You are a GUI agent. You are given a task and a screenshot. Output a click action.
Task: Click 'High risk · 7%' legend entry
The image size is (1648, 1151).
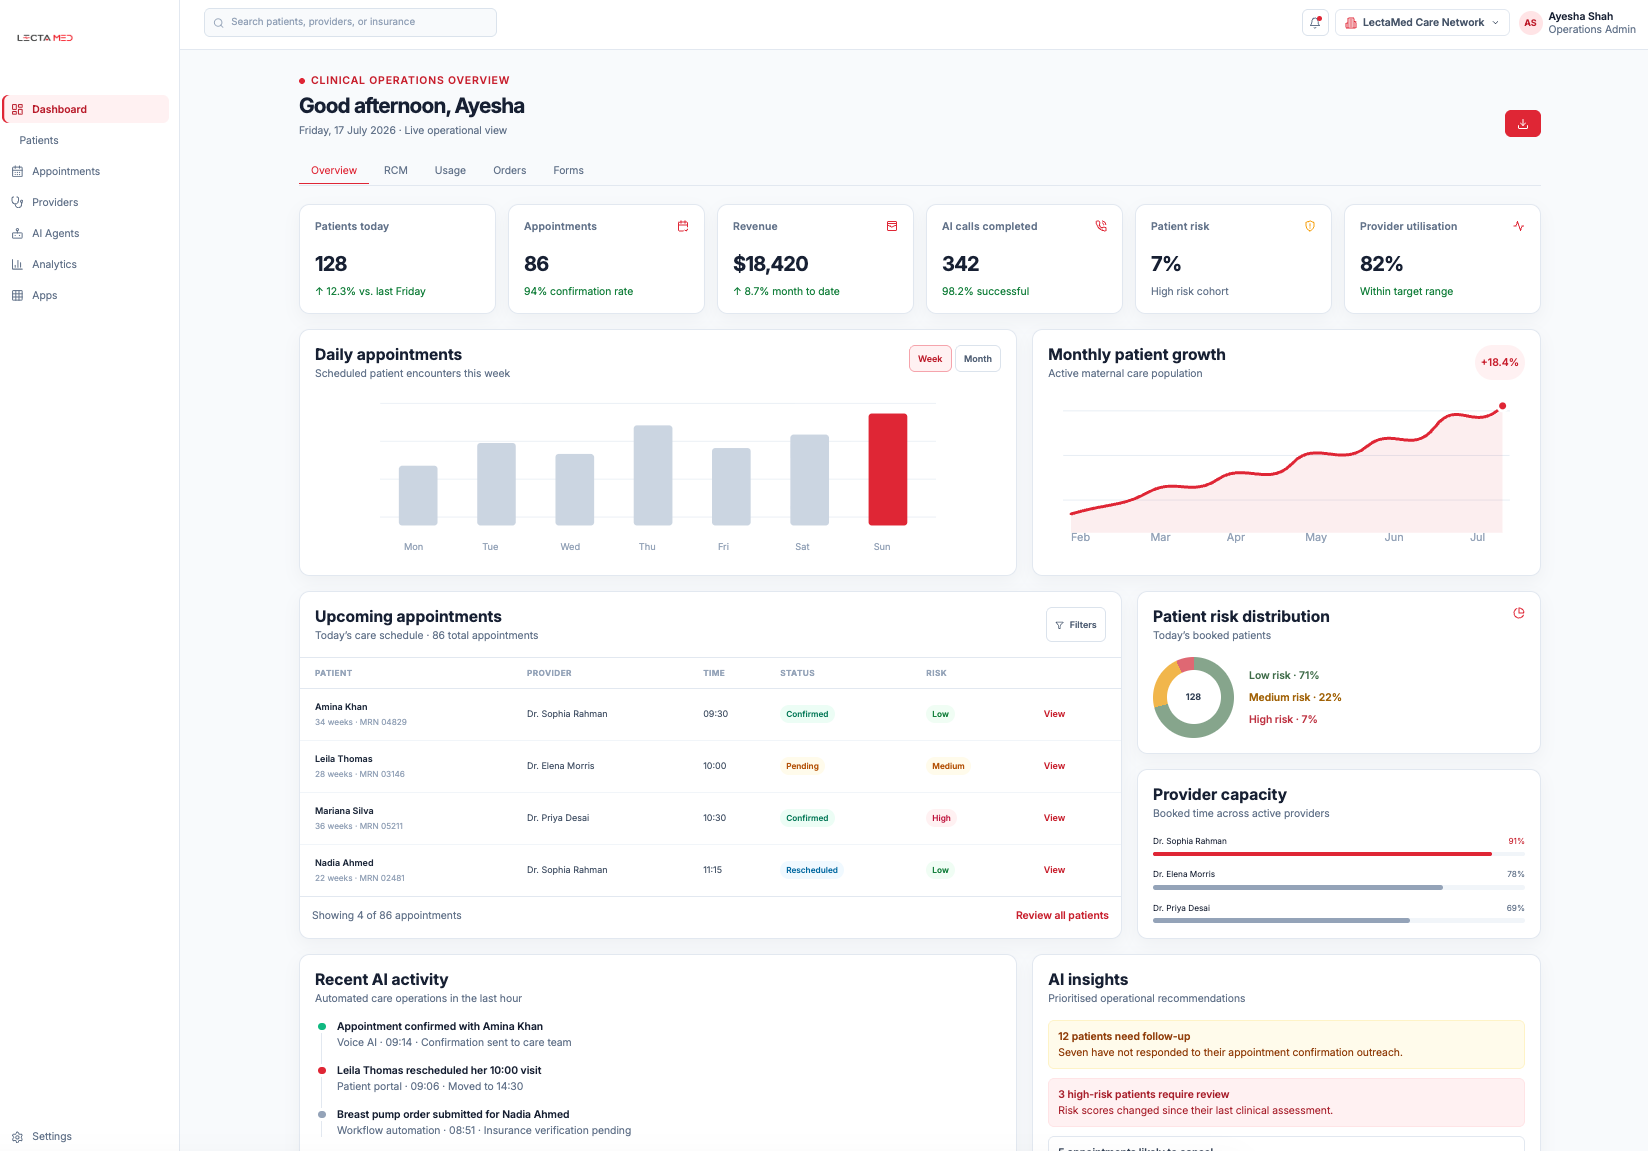(1283, 720)
